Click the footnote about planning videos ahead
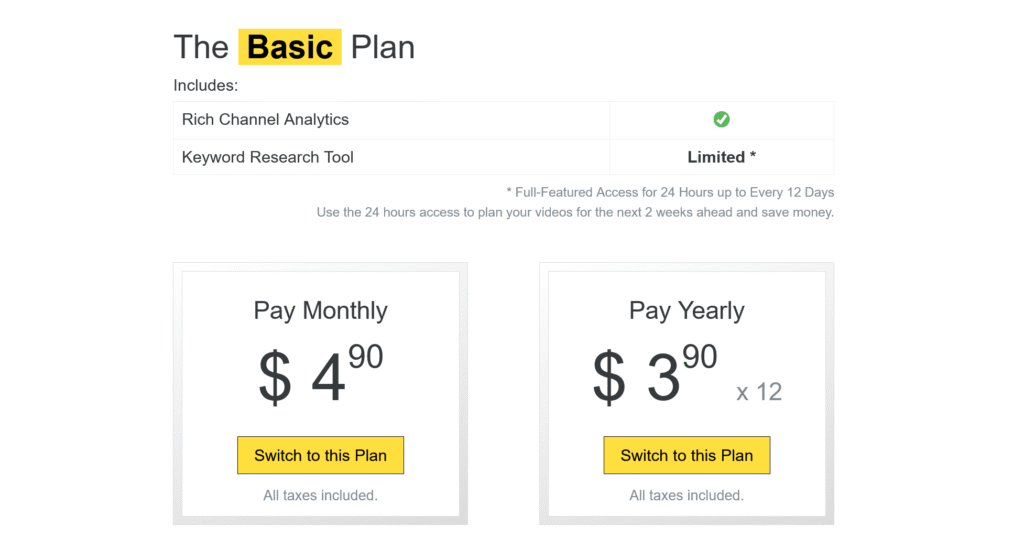The width and height of the screenshot is (1024, 558). [575, 212]
